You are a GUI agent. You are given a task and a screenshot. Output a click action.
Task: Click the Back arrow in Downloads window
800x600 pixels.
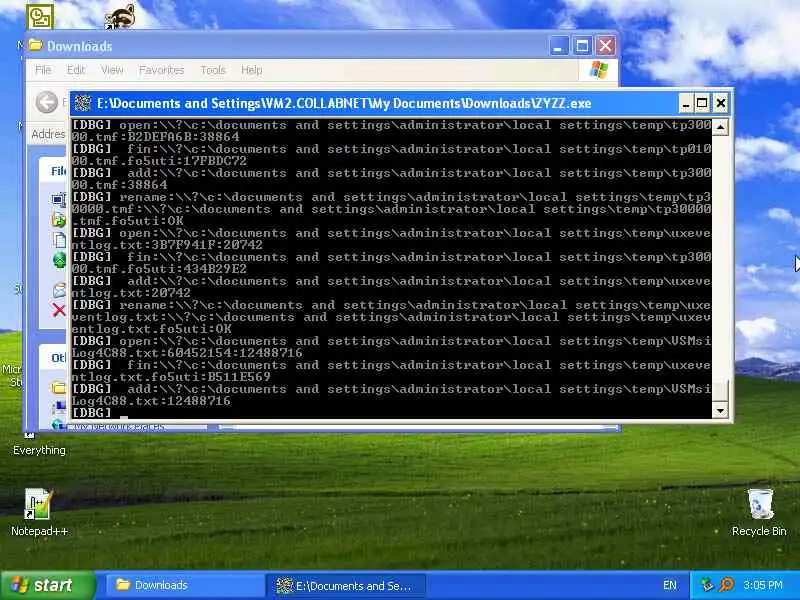point(46,102)
